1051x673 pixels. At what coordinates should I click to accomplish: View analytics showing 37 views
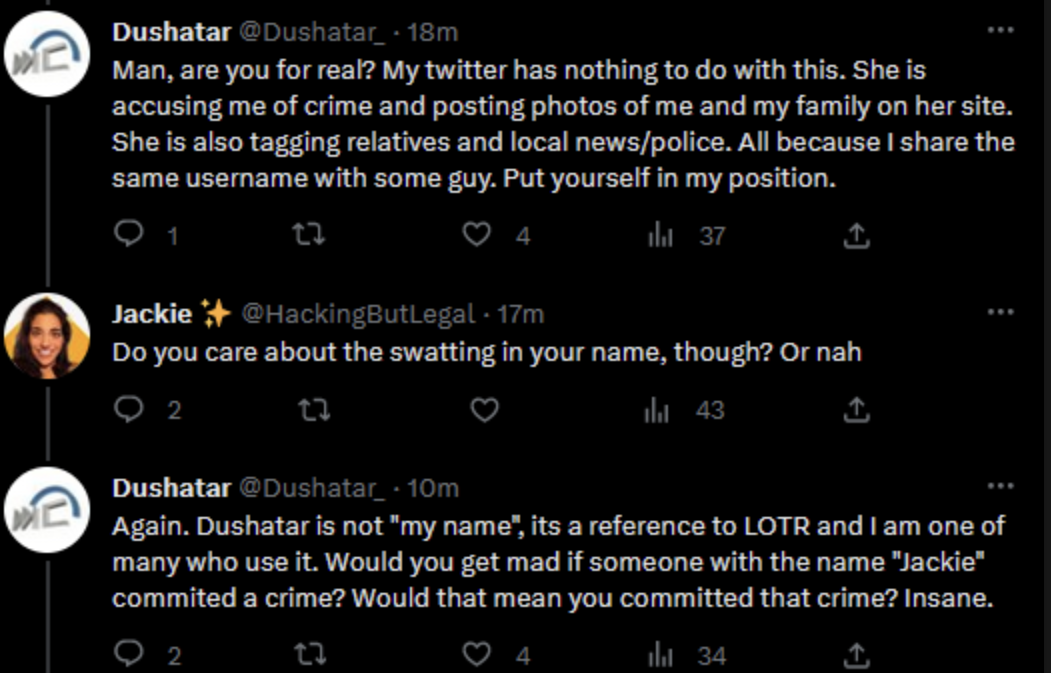tap(661, 236)
